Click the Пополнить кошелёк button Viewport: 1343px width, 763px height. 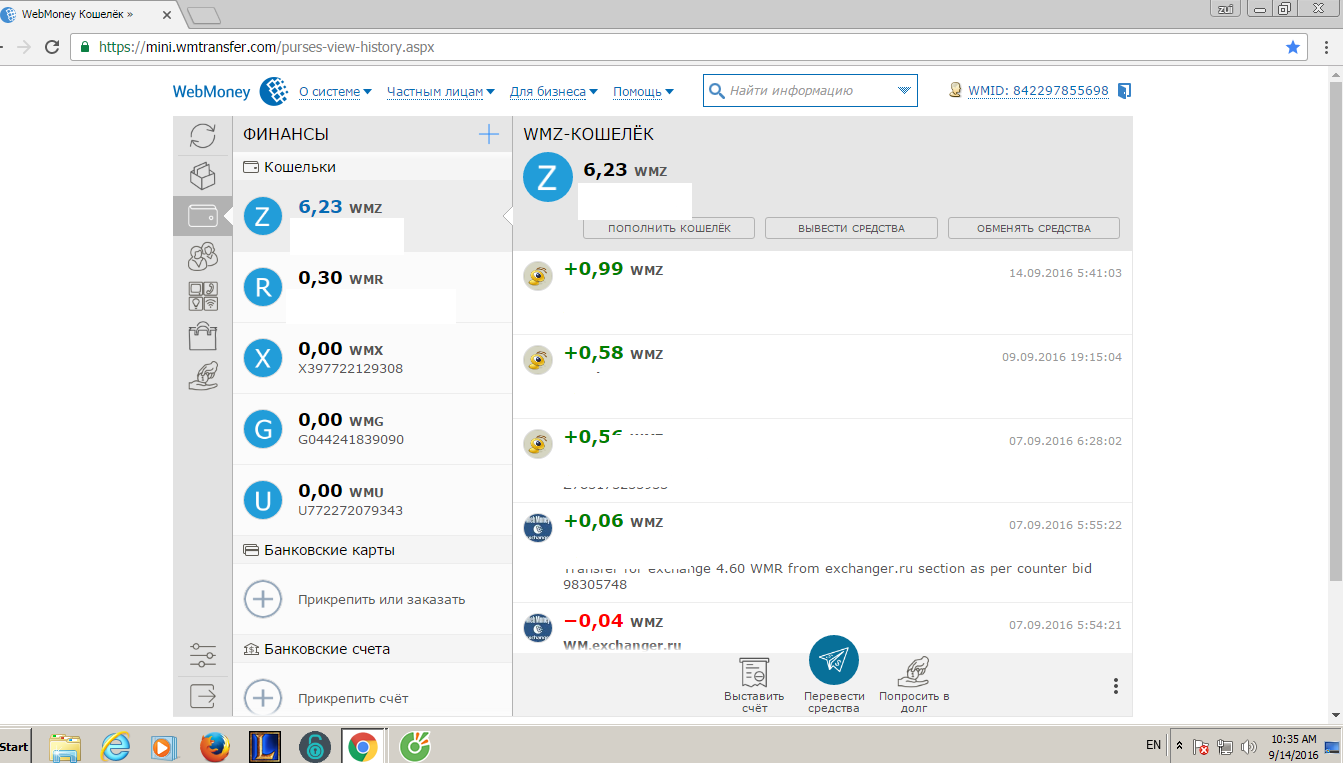coord(669,228)
